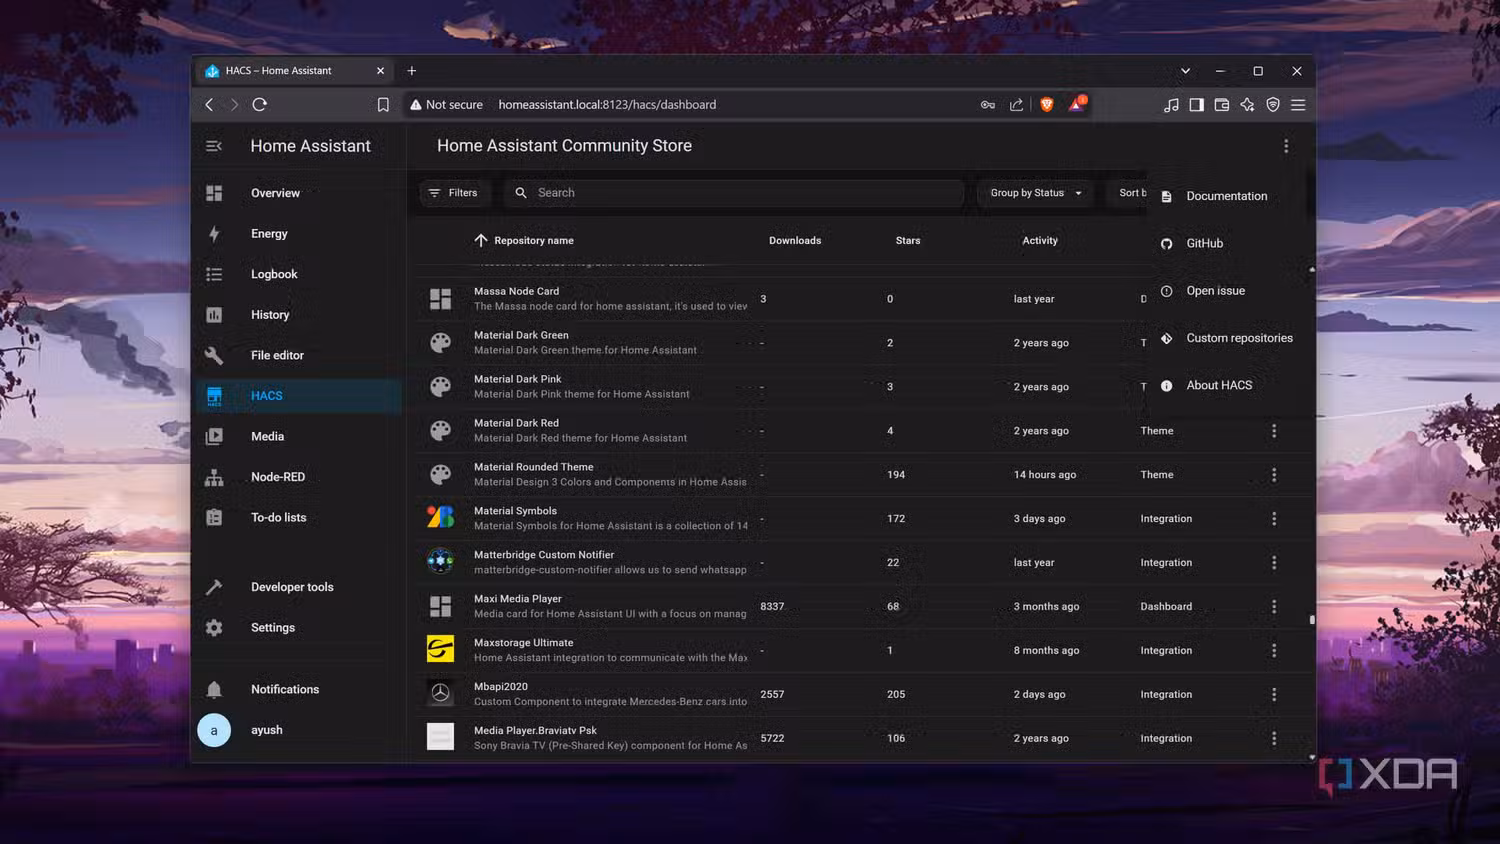Open Material Symbols row options menu
1500x844 pixels.
point(1274,519)
